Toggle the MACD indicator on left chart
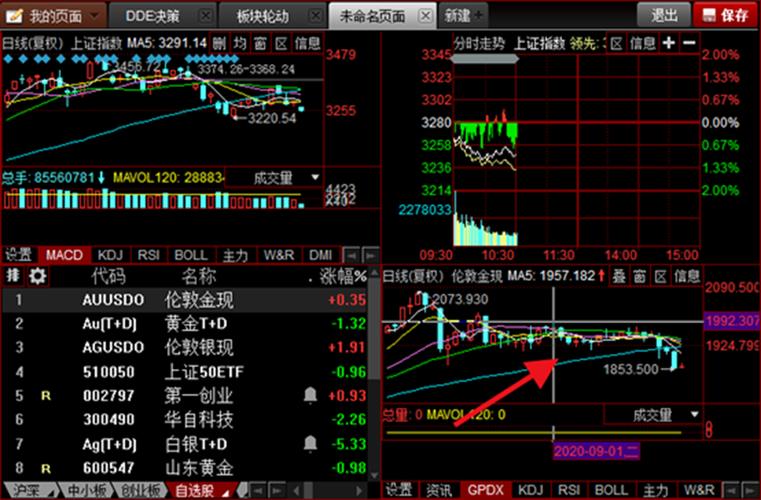Screen dimensions: 761x500 [64, 255]
